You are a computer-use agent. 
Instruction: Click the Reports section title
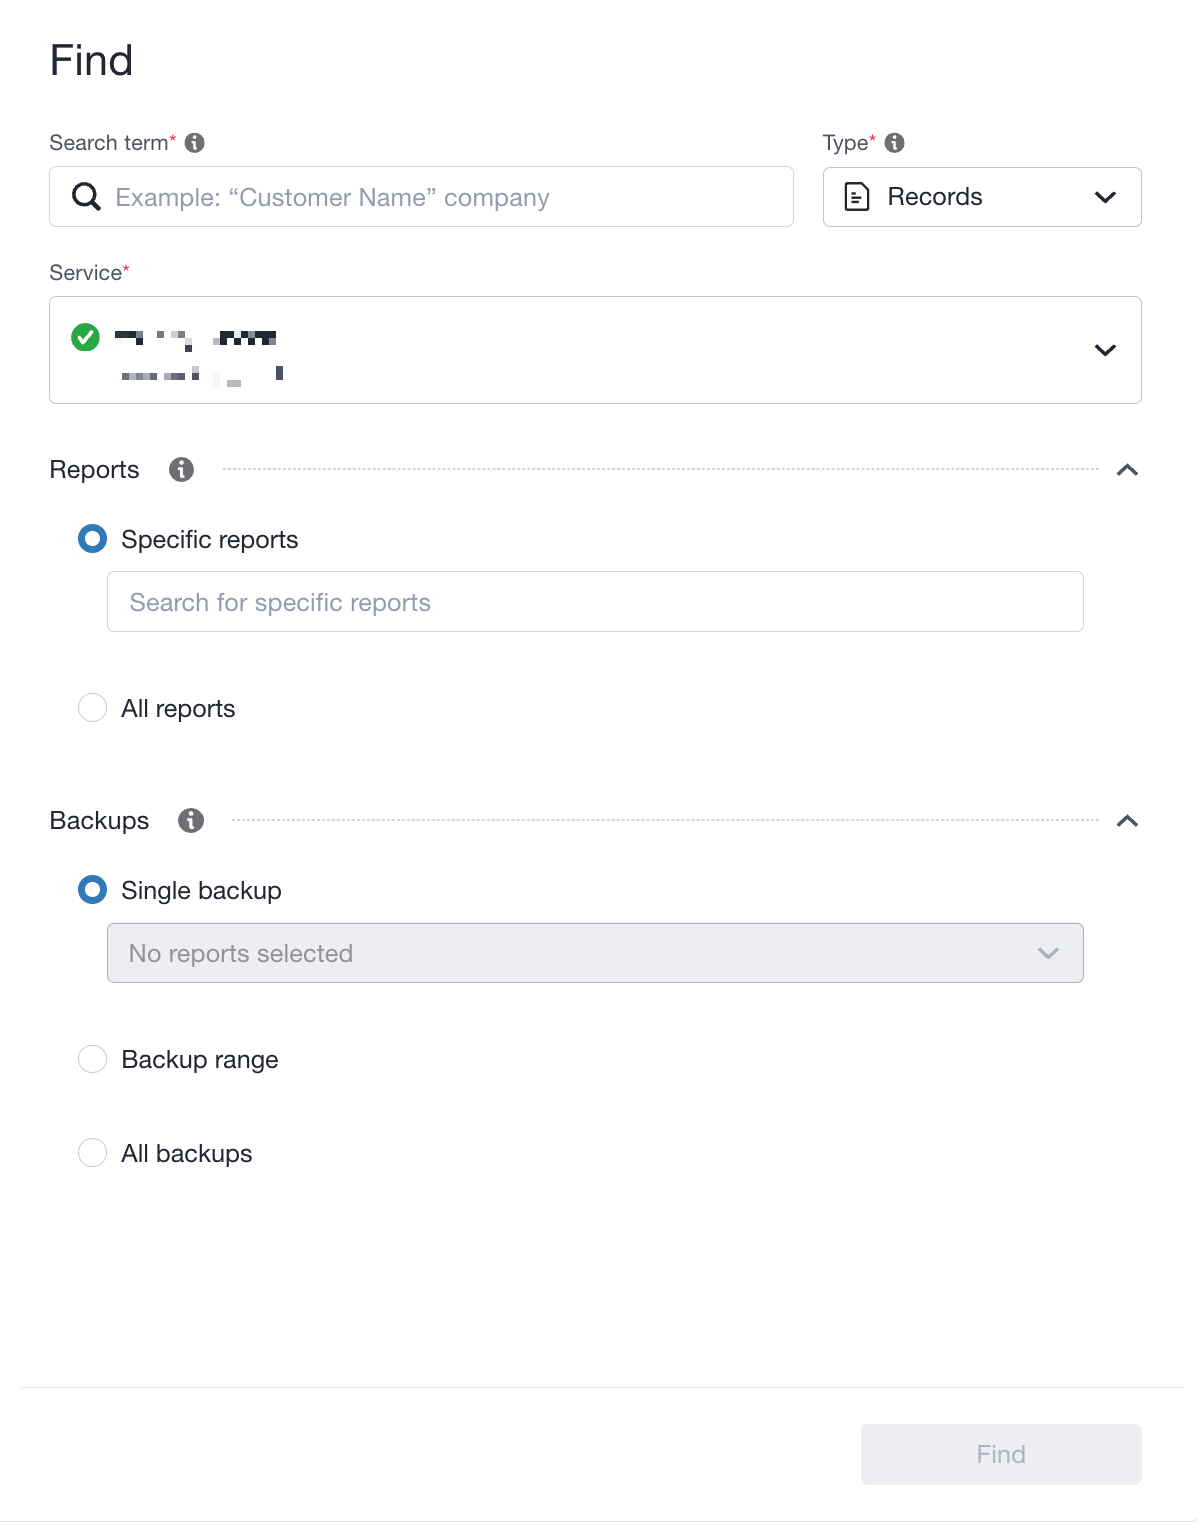pyautogui.click(x=94, y=470)
